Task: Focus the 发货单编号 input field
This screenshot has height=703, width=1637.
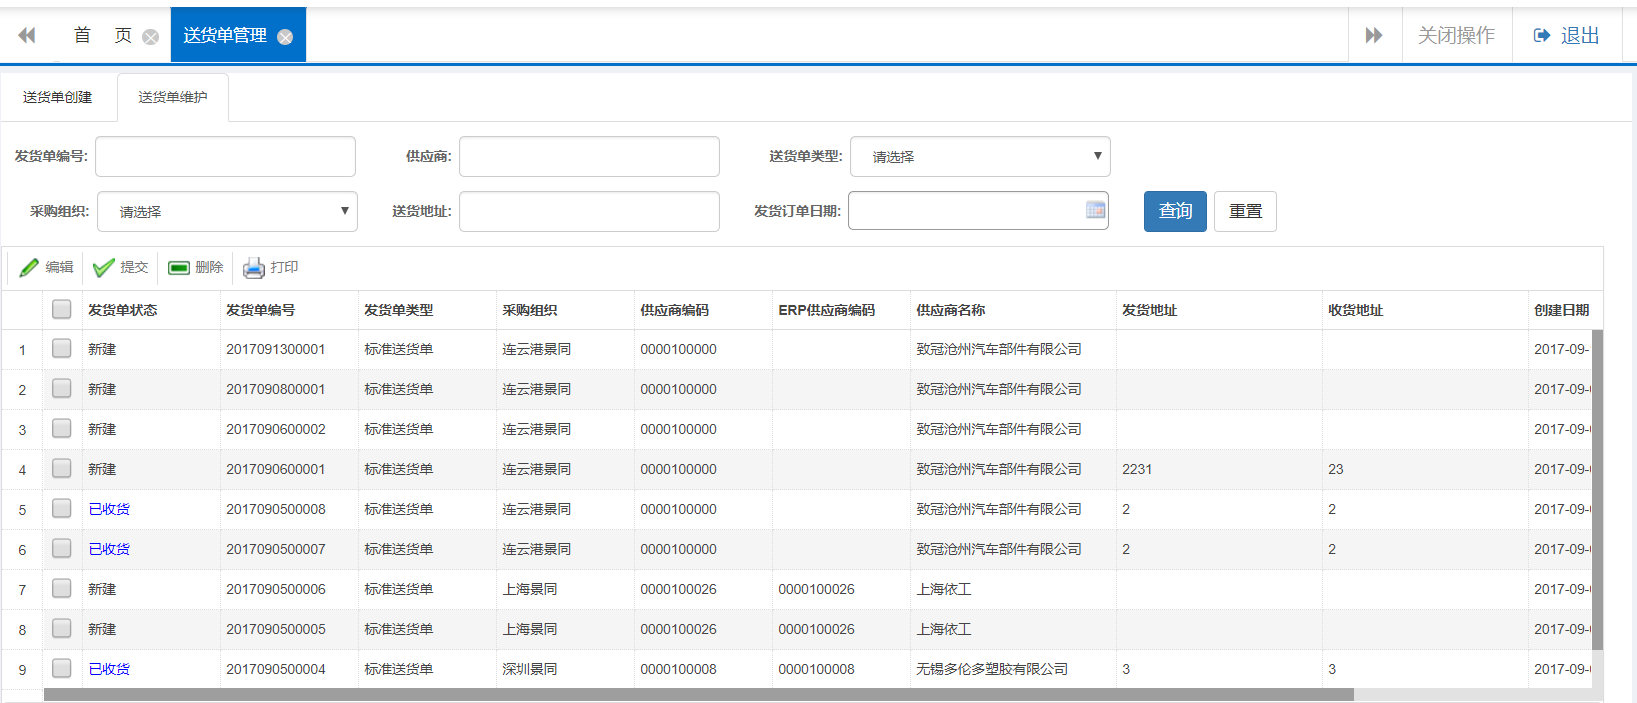Action: pyautogui.click(x=225, y=157)
